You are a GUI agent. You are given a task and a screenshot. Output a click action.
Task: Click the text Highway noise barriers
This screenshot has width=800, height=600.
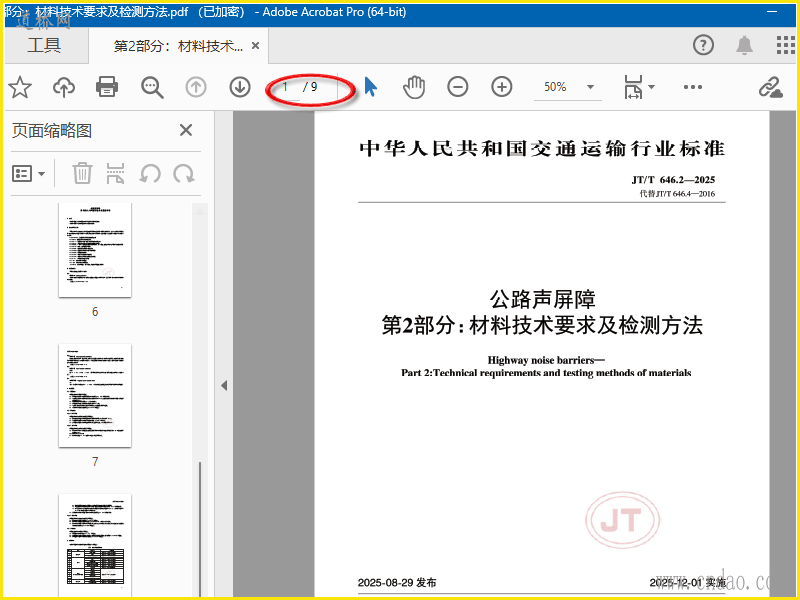tap(546, 360)
